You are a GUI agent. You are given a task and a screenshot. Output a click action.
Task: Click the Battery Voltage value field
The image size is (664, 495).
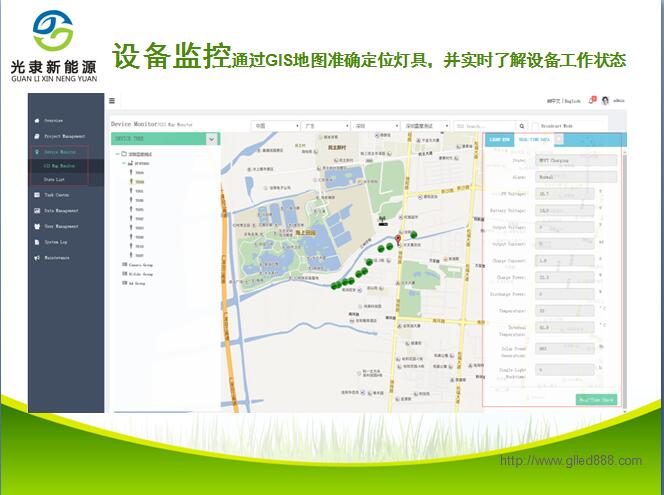pyautogui.click(x=564, y=210)
